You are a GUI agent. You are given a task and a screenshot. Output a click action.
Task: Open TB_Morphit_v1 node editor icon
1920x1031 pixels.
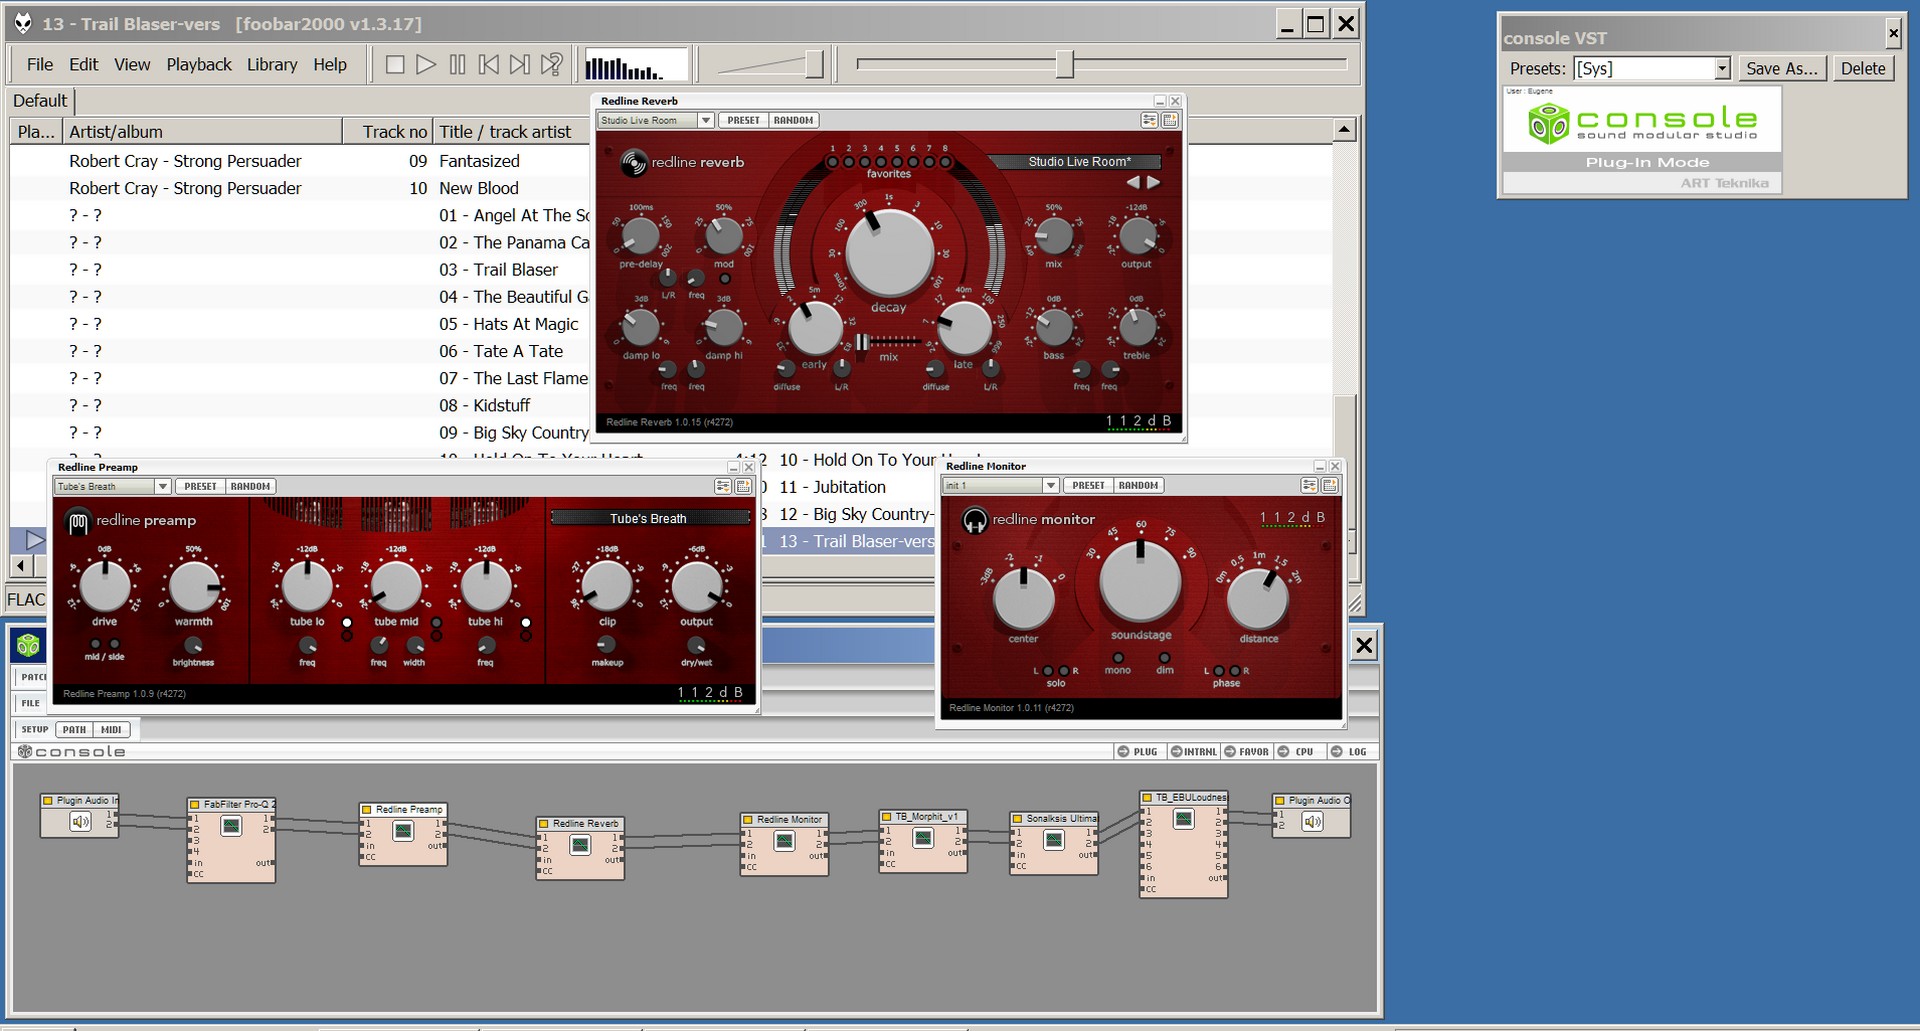923,838
